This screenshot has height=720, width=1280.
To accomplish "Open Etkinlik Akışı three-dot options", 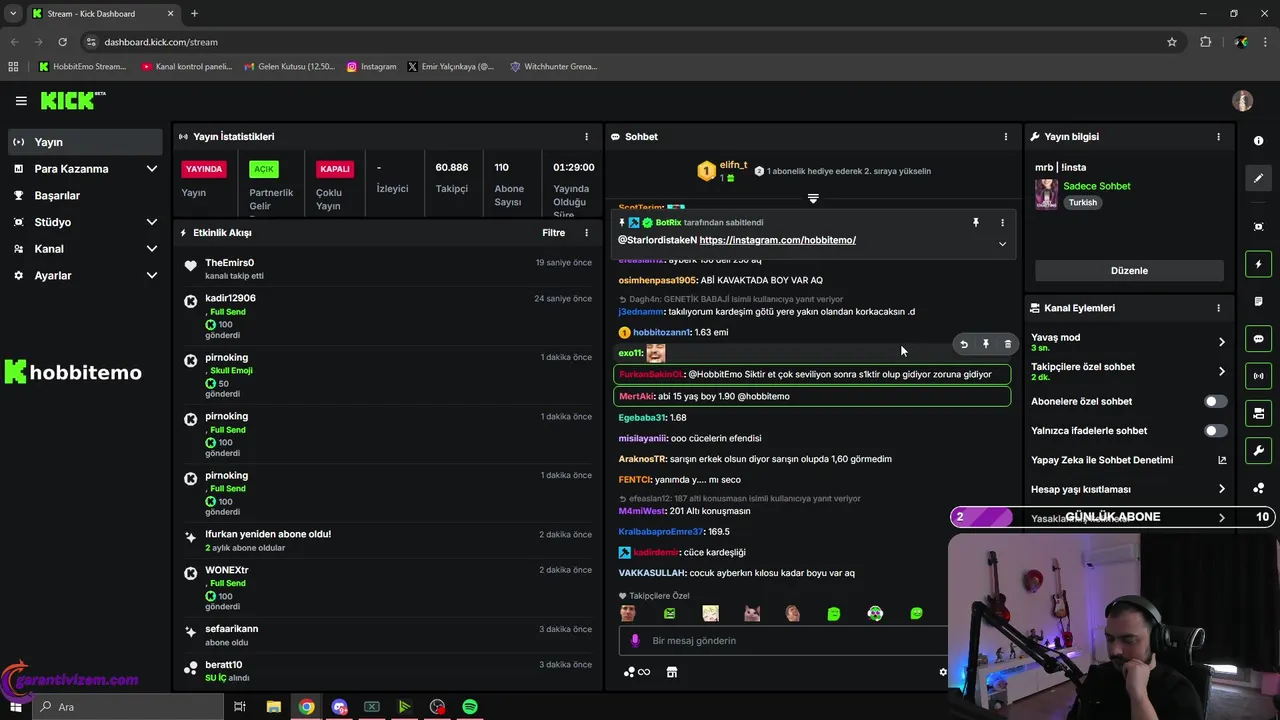I will pyautogui.click(x=587, y=233).
